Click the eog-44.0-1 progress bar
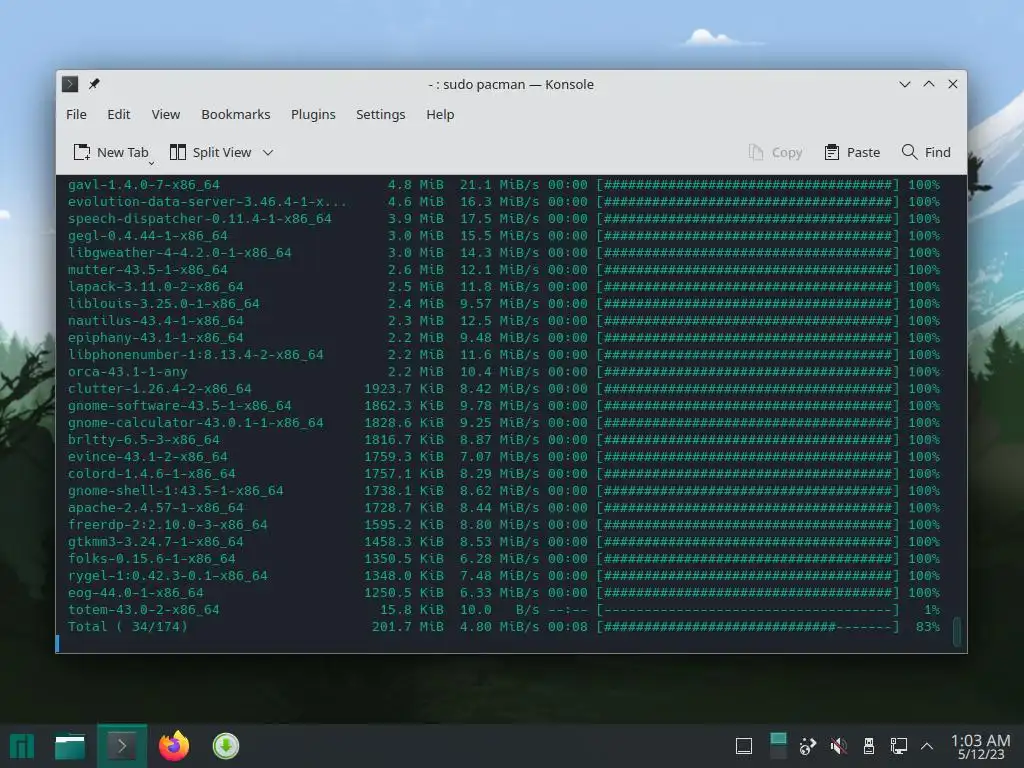Screen dimensions: 1024x768 [x=748, y=593]
